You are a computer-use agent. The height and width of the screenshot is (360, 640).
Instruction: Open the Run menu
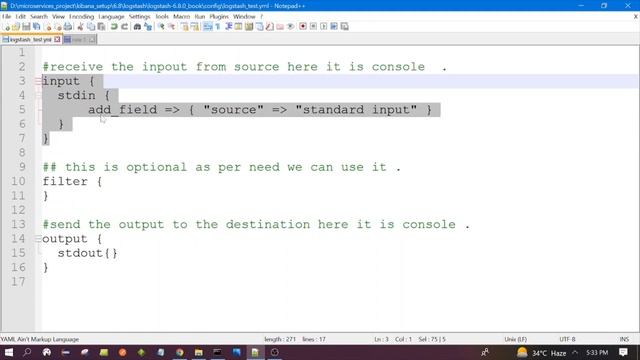(x=200, y=17)
